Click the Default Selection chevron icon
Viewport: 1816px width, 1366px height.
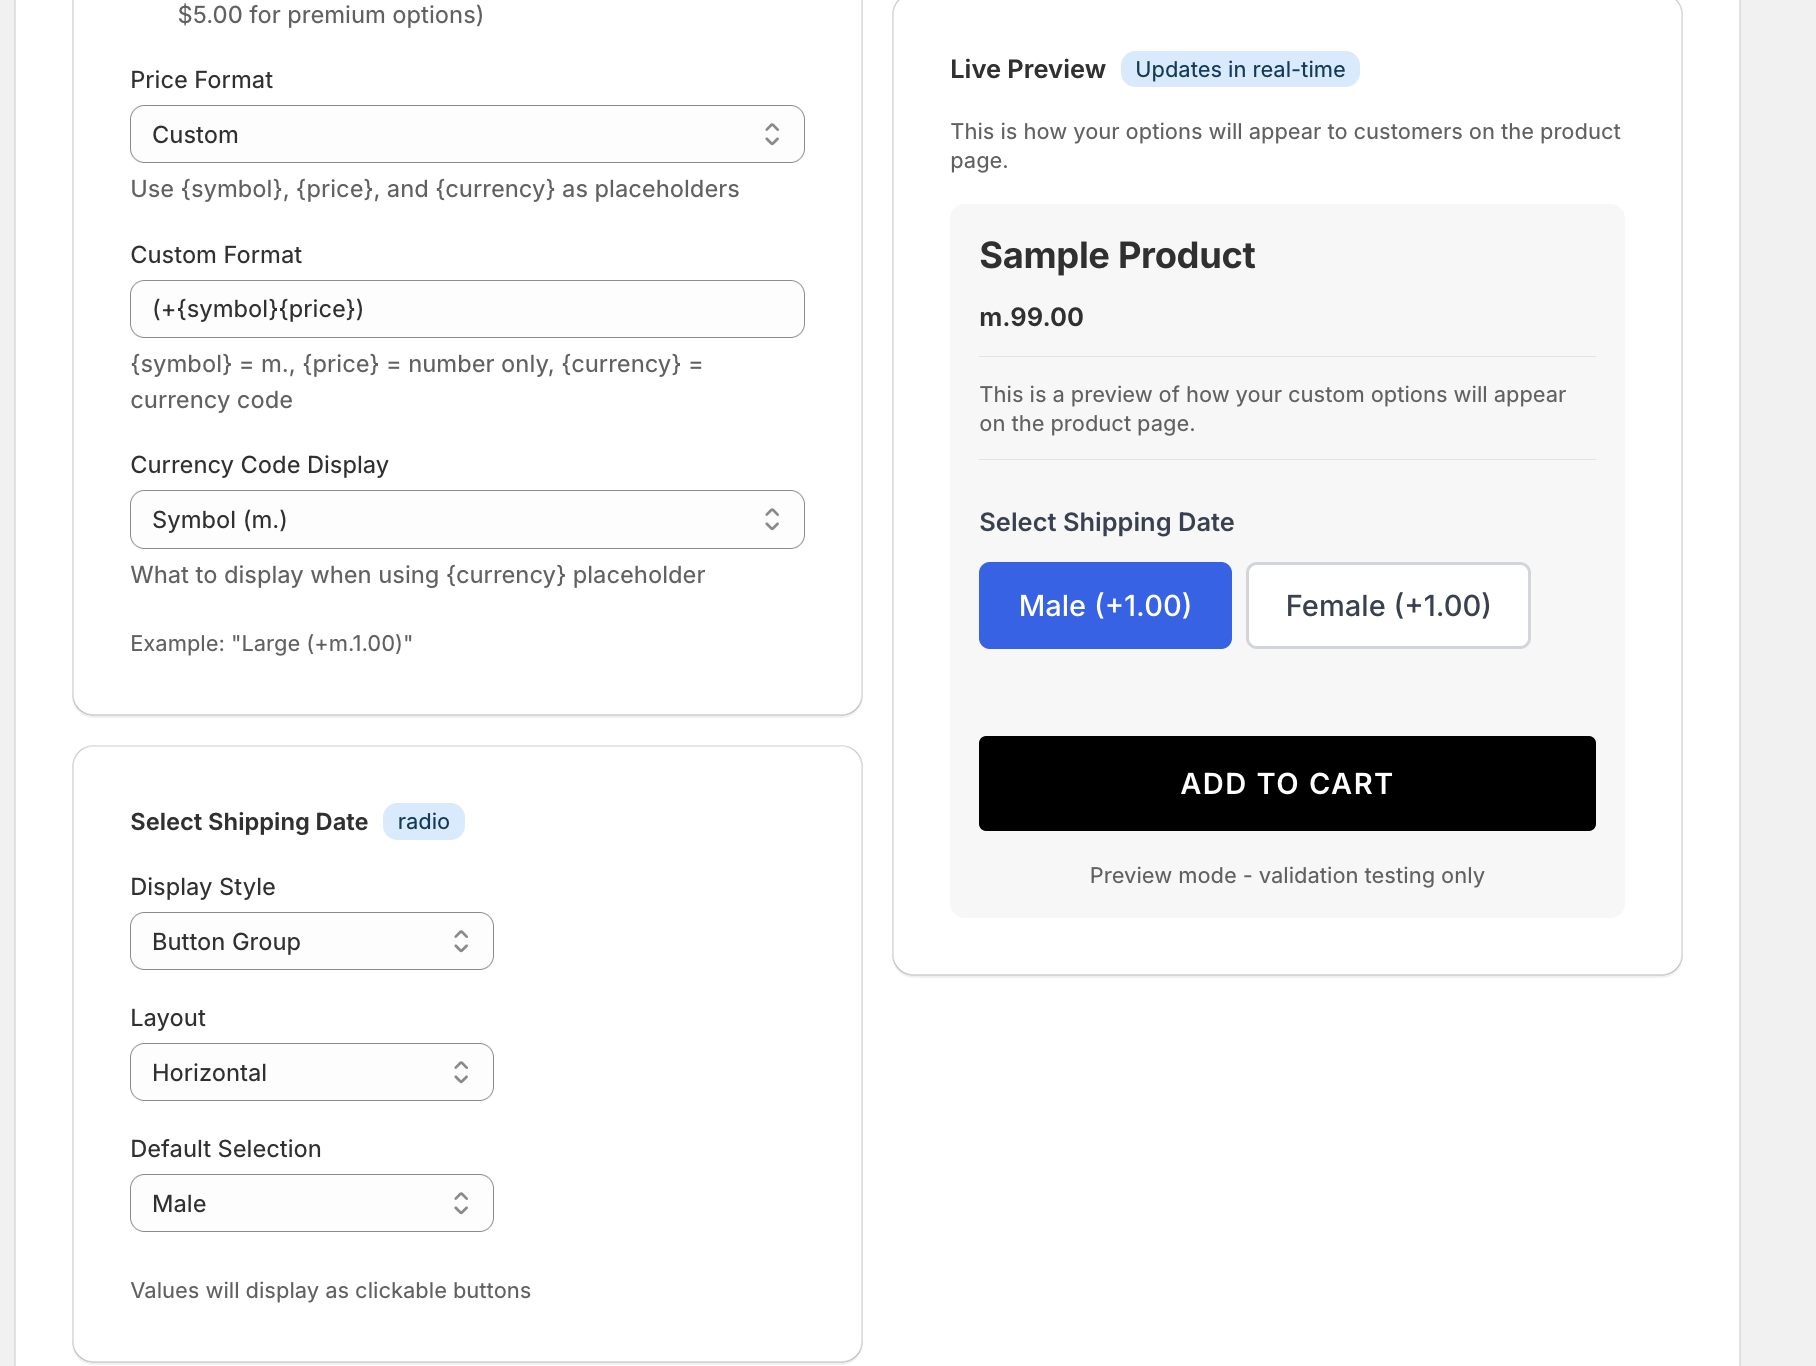click(x=460, y=1203)
